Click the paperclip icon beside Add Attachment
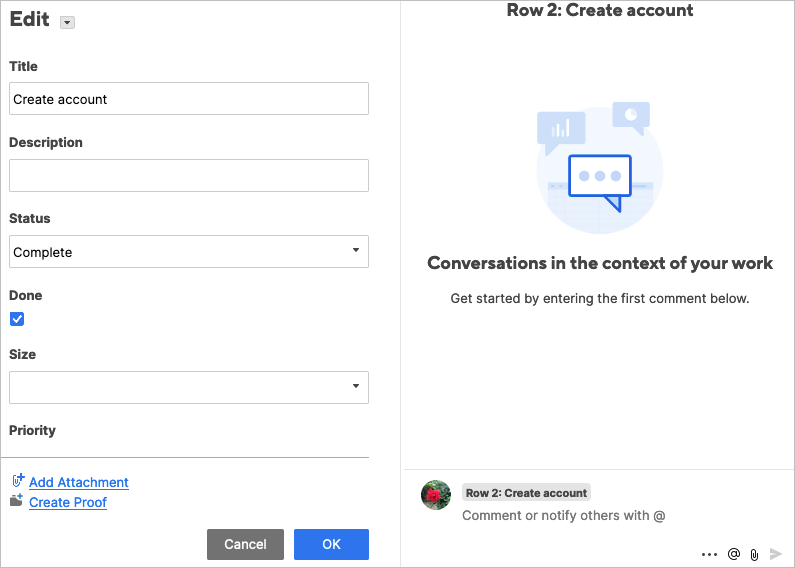 [17, 481]
